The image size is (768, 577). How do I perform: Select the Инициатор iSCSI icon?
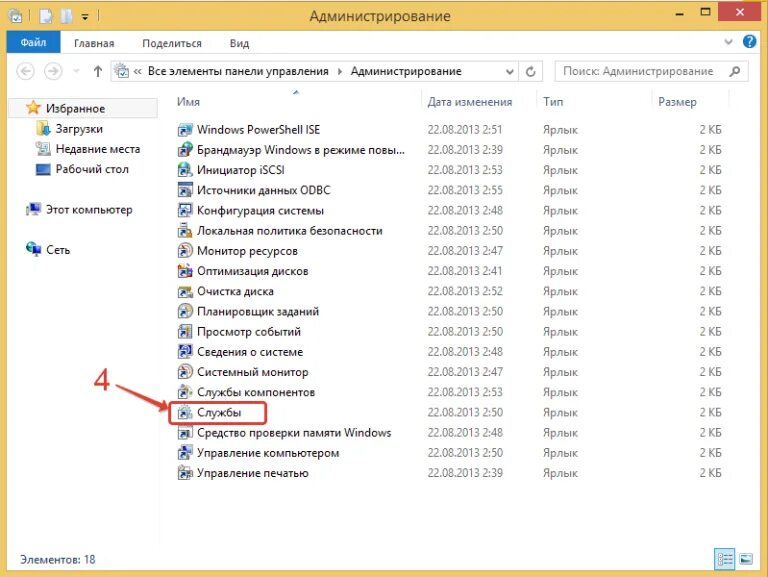point(185,170)
